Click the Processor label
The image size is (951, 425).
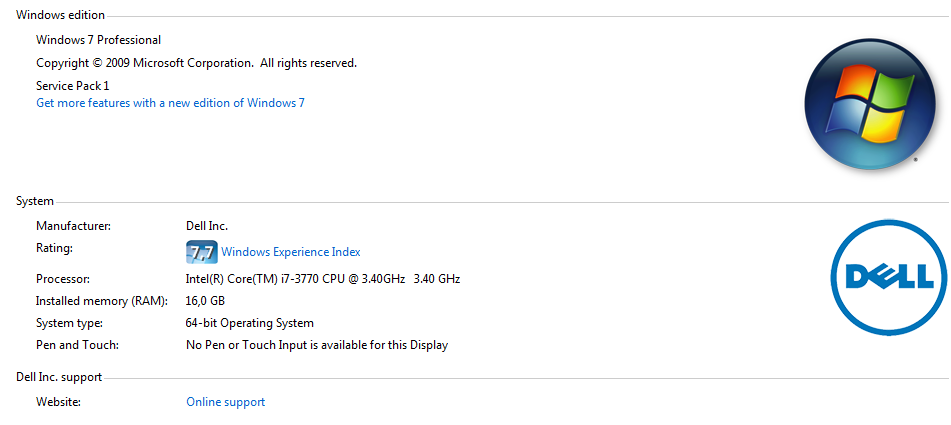point(63,279)
